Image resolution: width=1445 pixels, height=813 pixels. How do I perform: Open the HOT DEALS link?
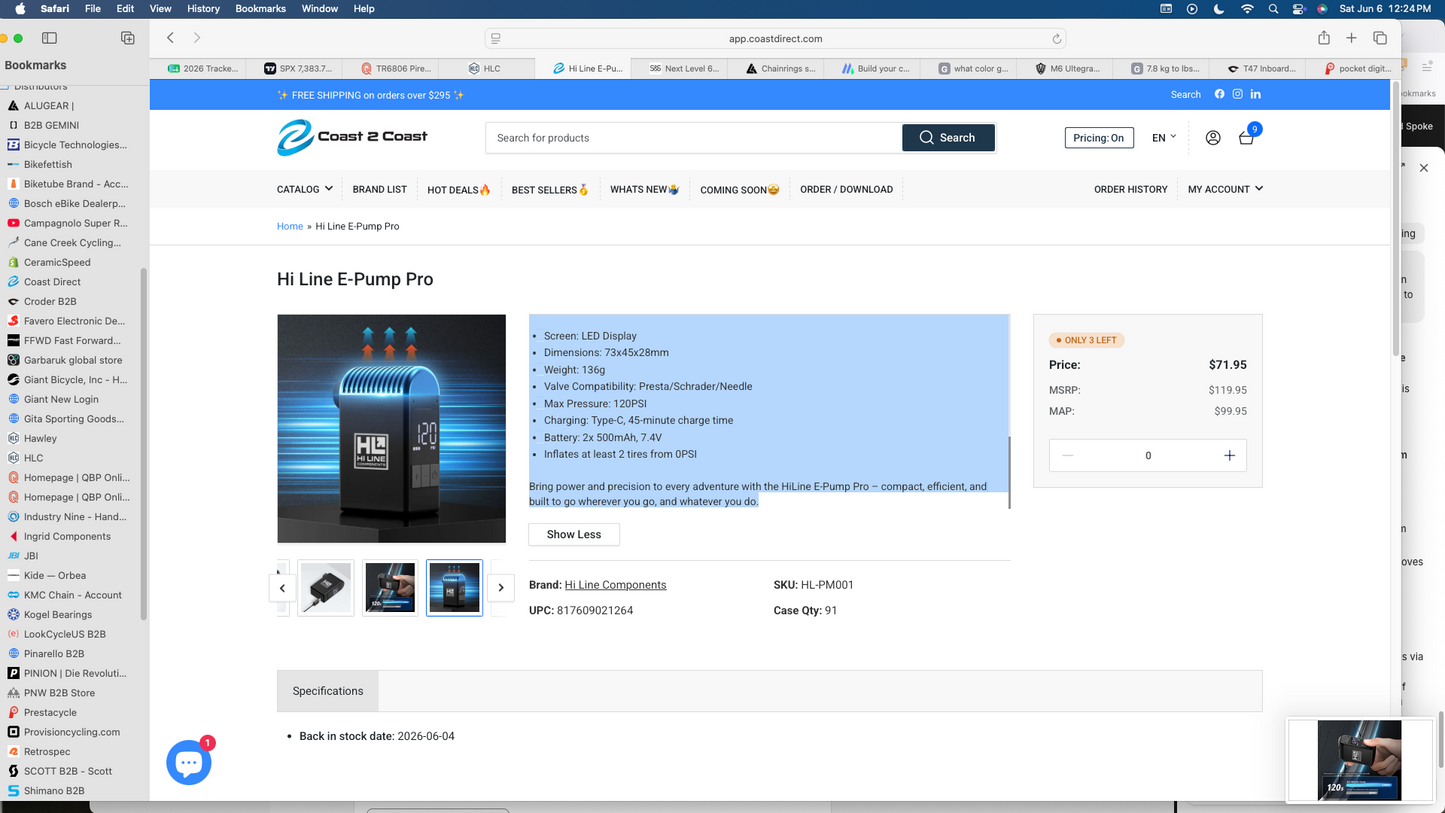[459, 189]
